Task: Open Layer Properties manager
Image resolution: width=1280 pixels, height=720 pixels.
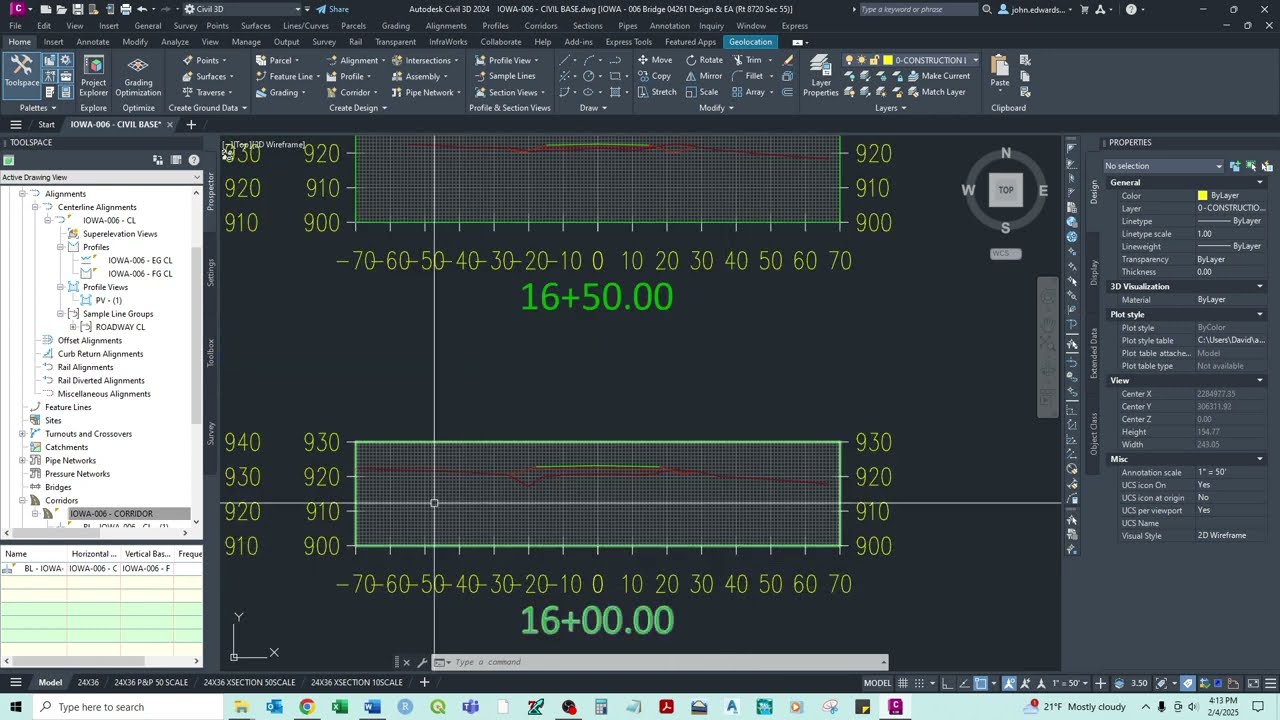Action: pos(820,76)
